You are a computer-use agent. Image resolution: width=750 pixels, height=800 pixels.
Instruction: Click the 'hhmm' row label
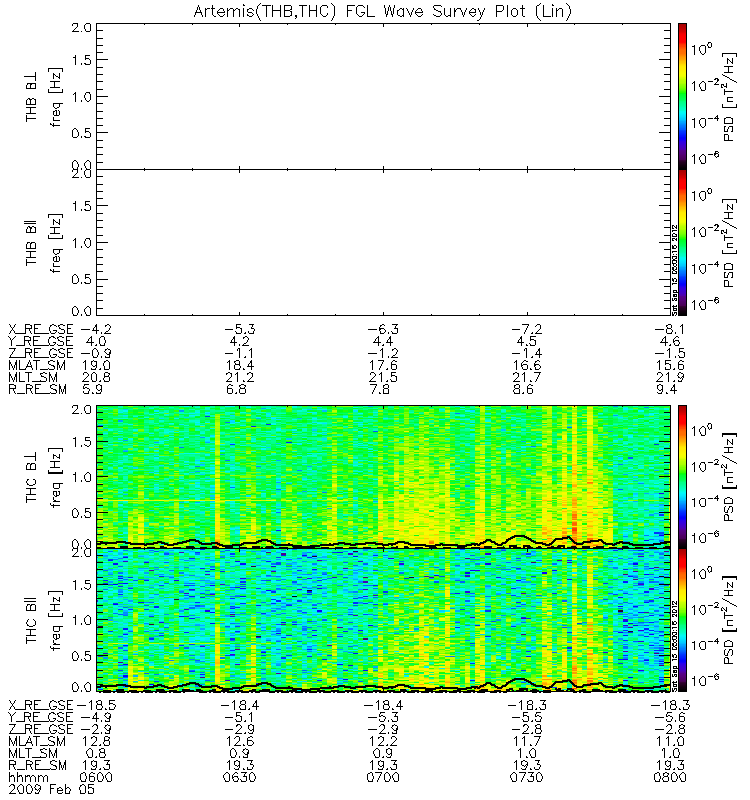28,778
